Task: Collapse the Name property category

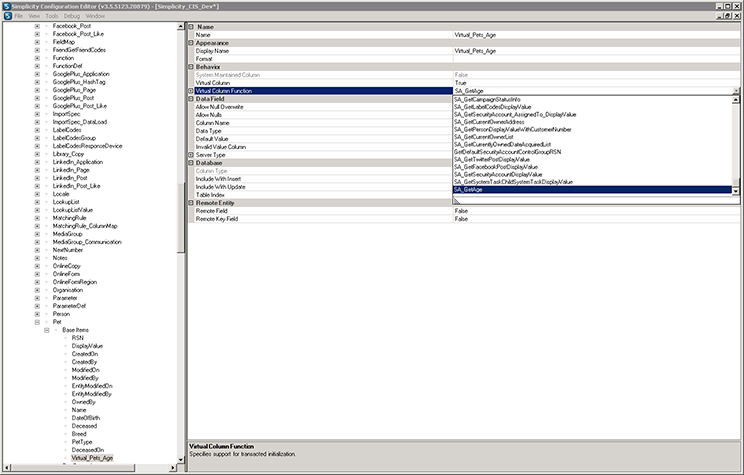Action: click(191, 27)
